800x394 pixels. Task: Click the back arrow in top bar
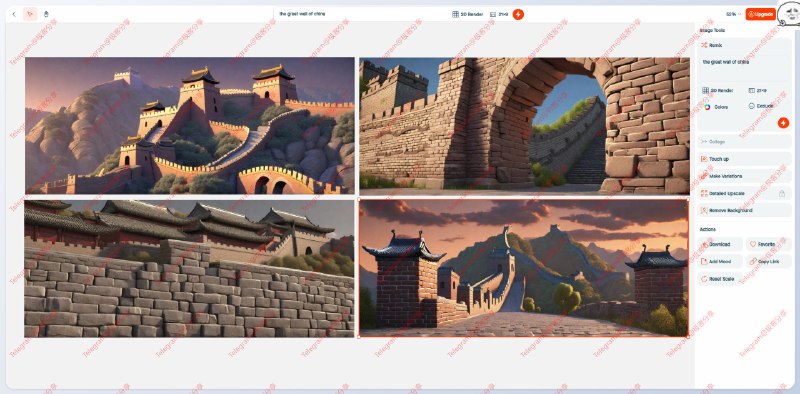(14, 14)
